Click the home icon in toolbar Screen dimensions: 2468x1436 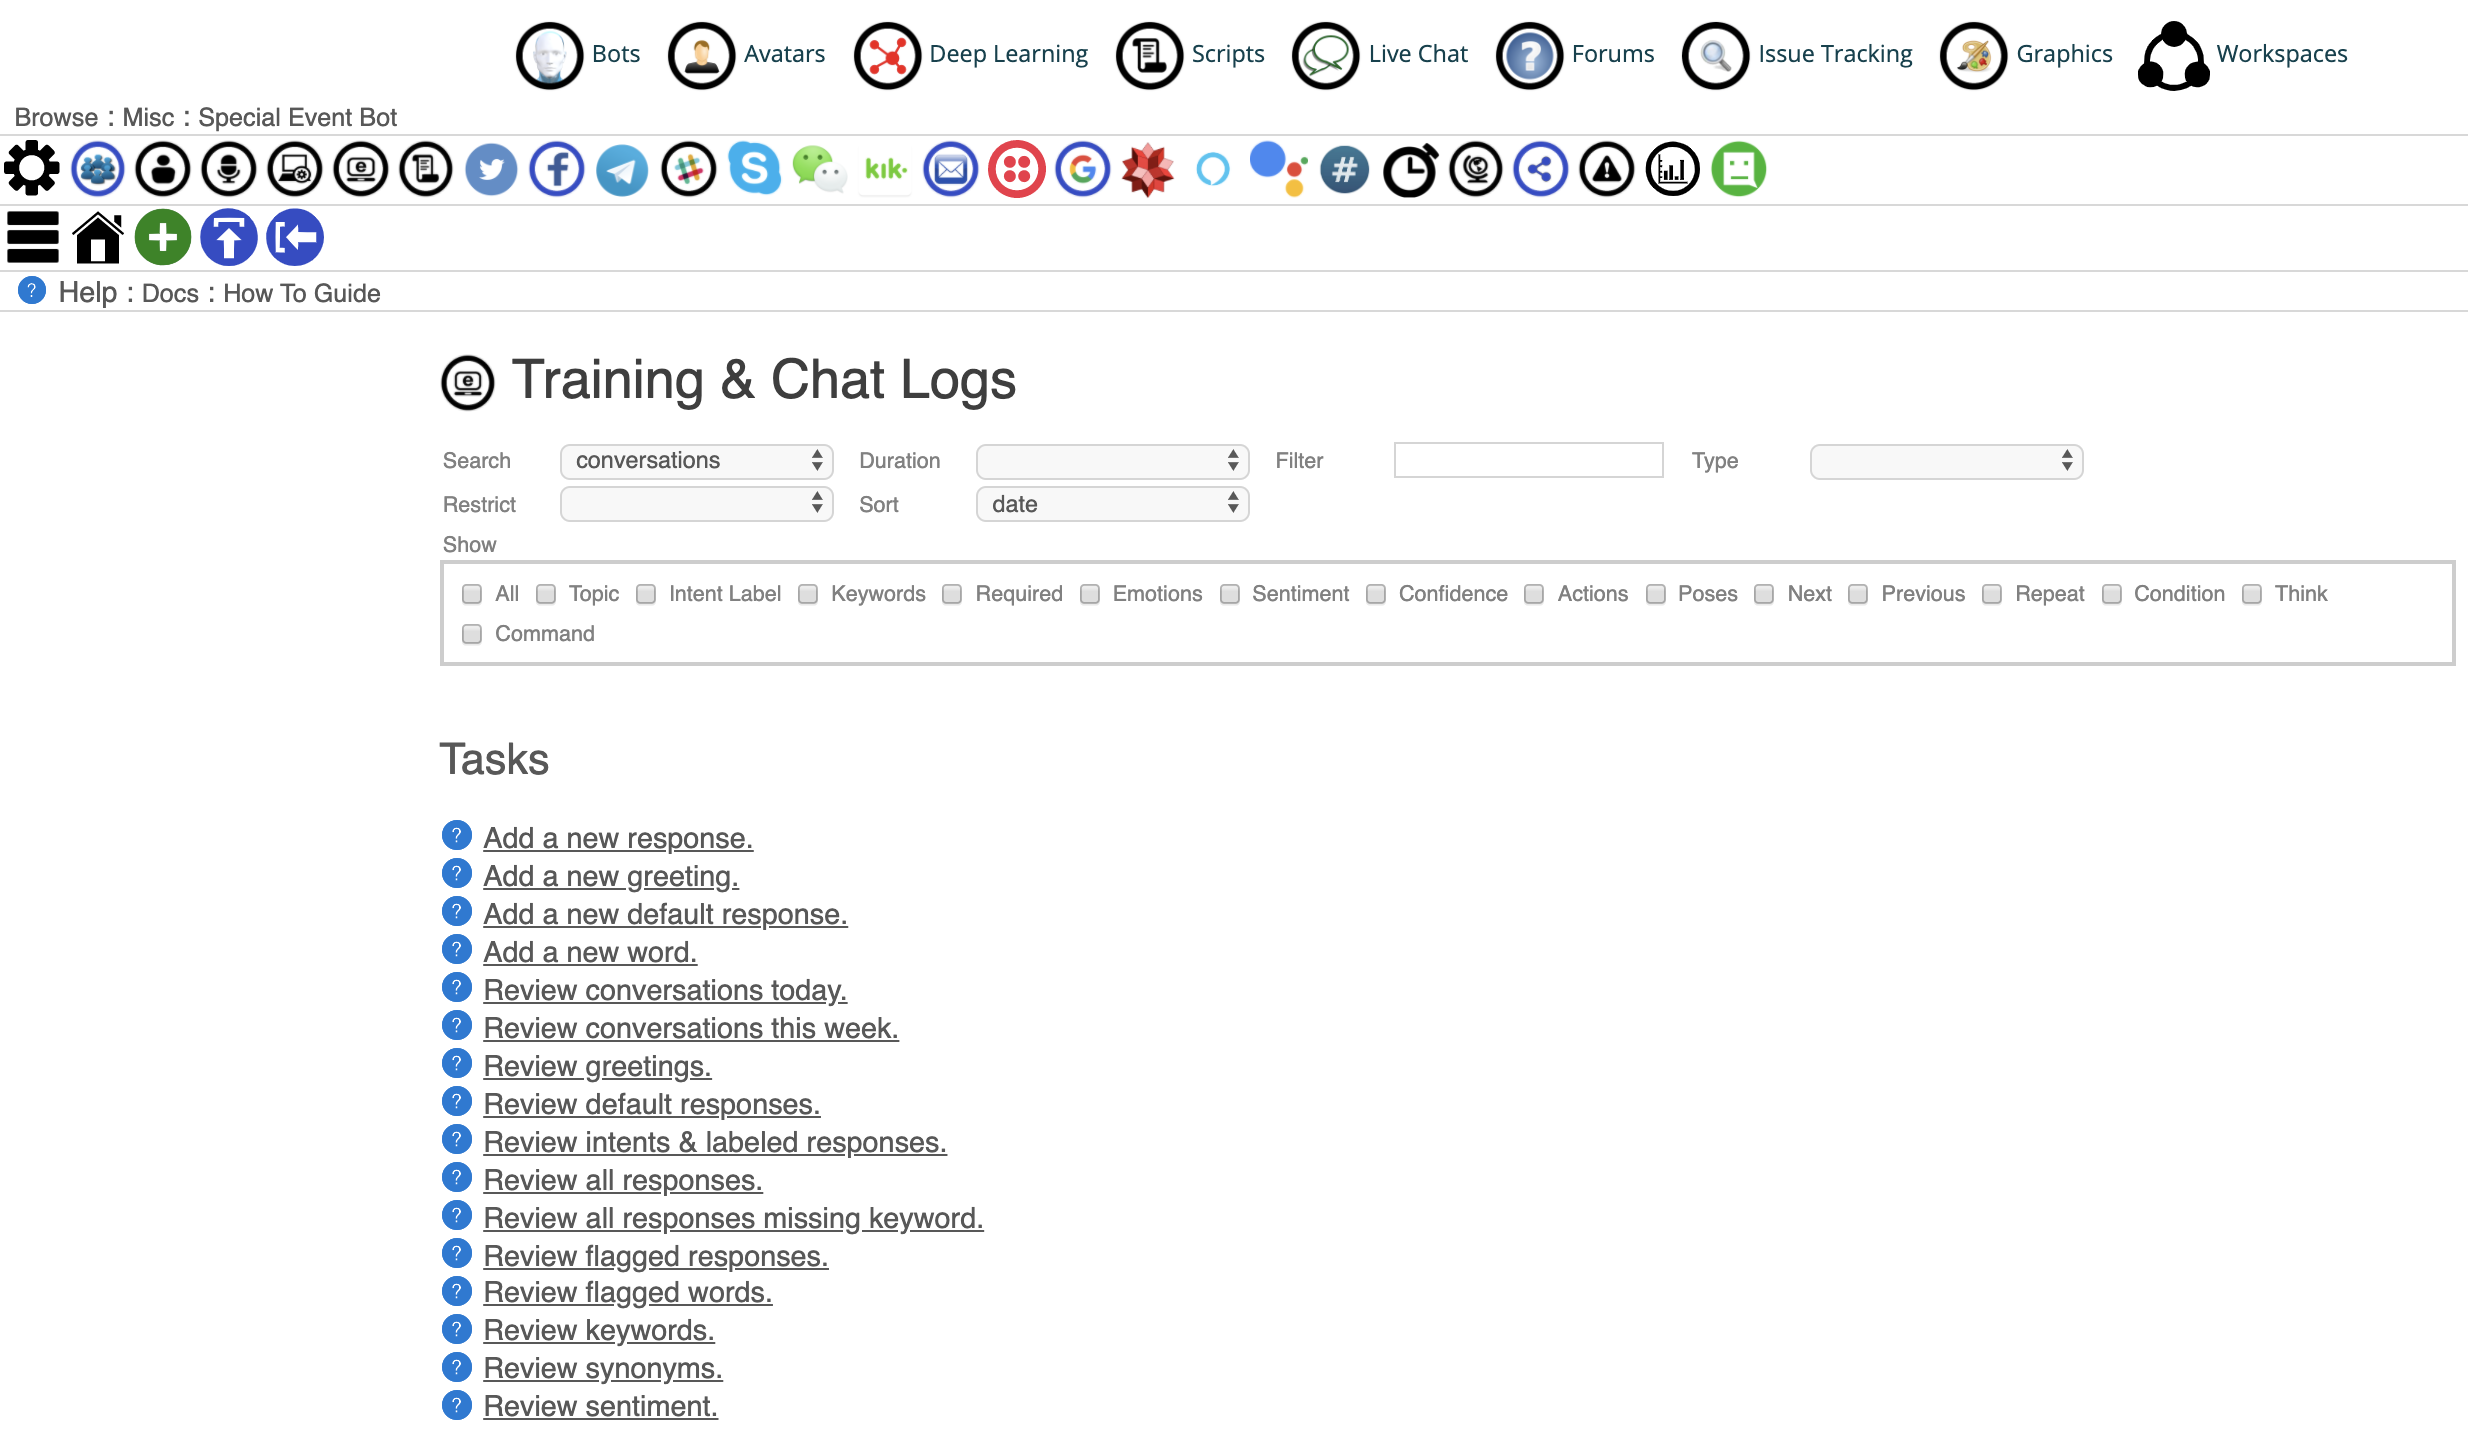coord(98,238)
